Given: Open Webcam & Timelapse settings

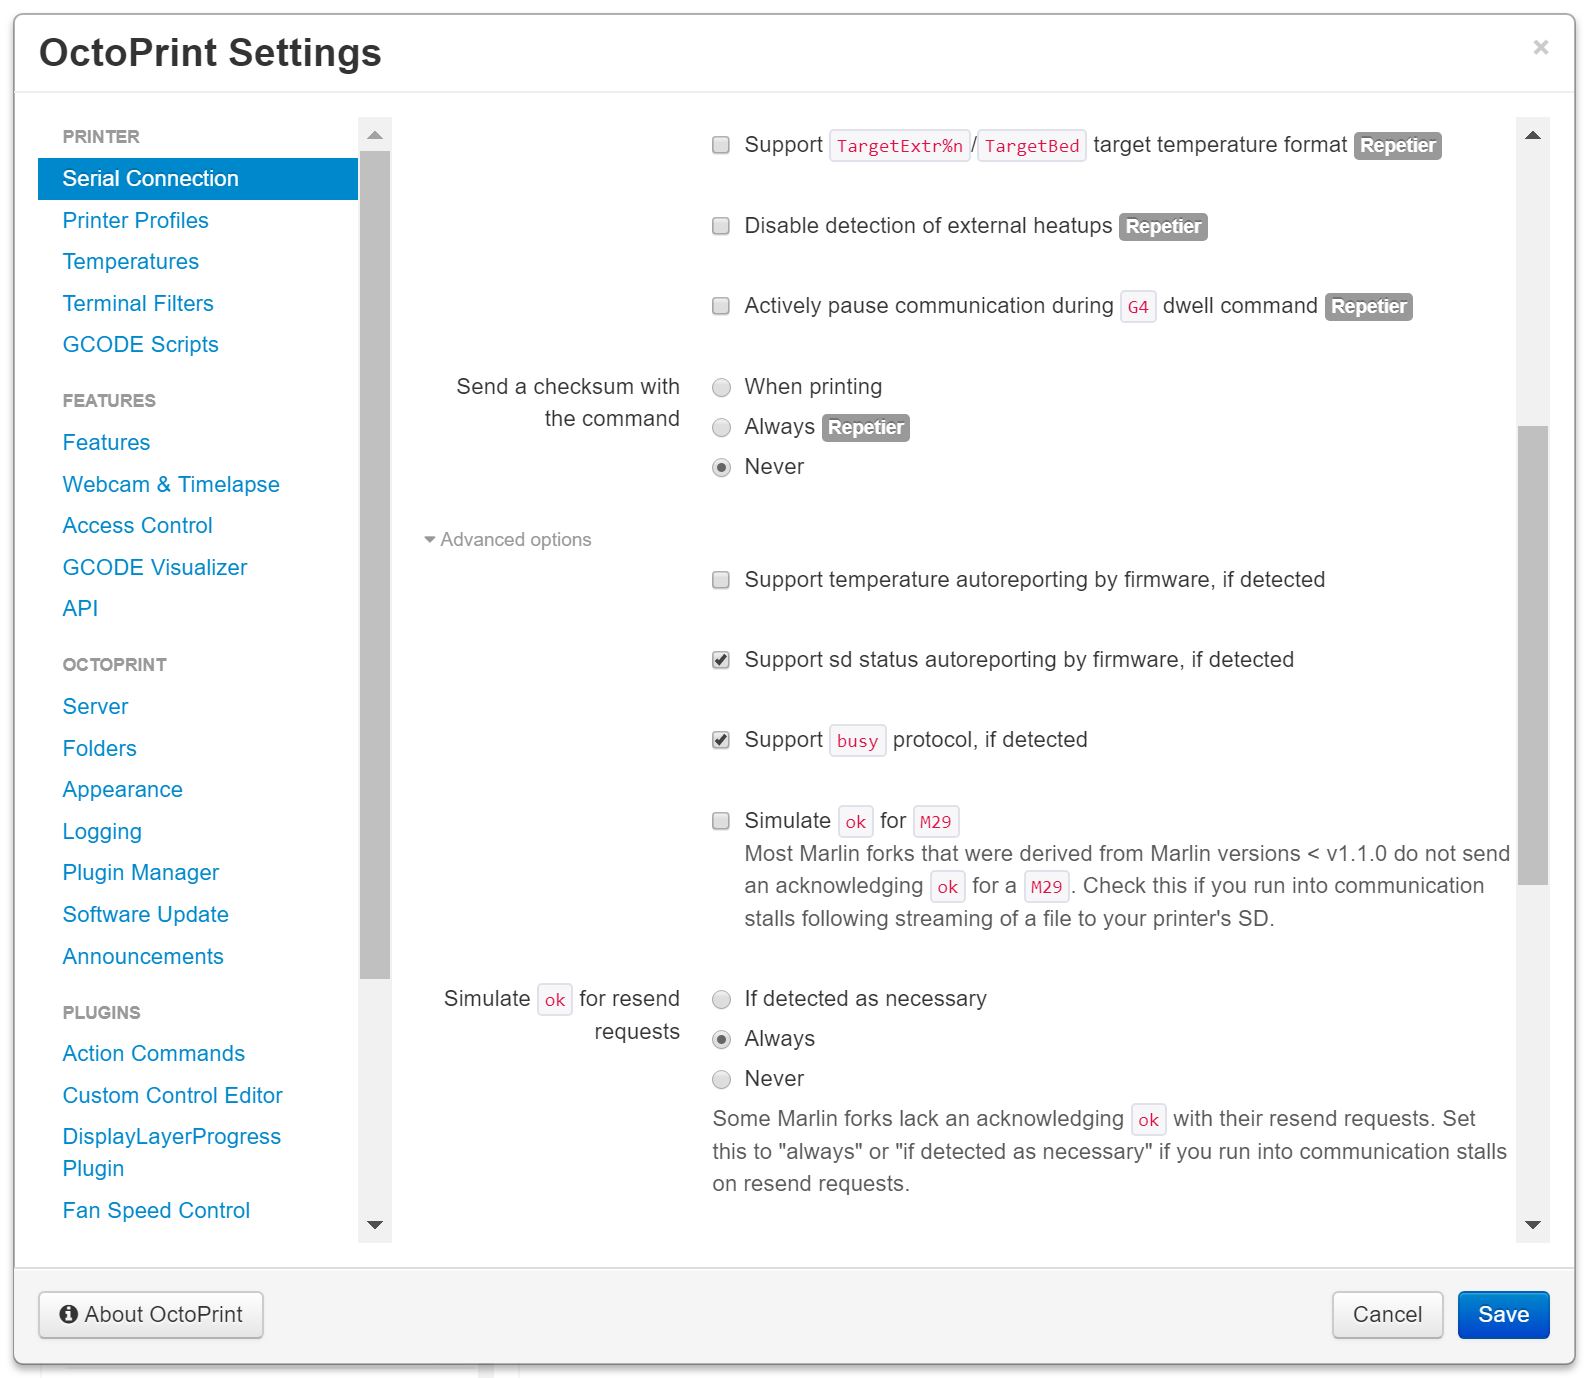Looking at the screenshot, I should (171, 485).
